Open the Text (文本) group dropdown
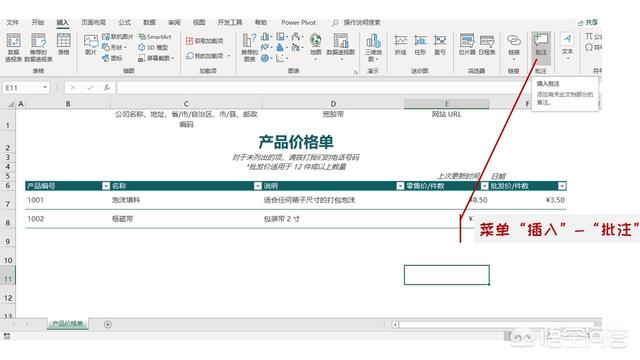Image resolution: width=640 pixels, height=360 pixels. pyautogui.click(x=567, y=47)
